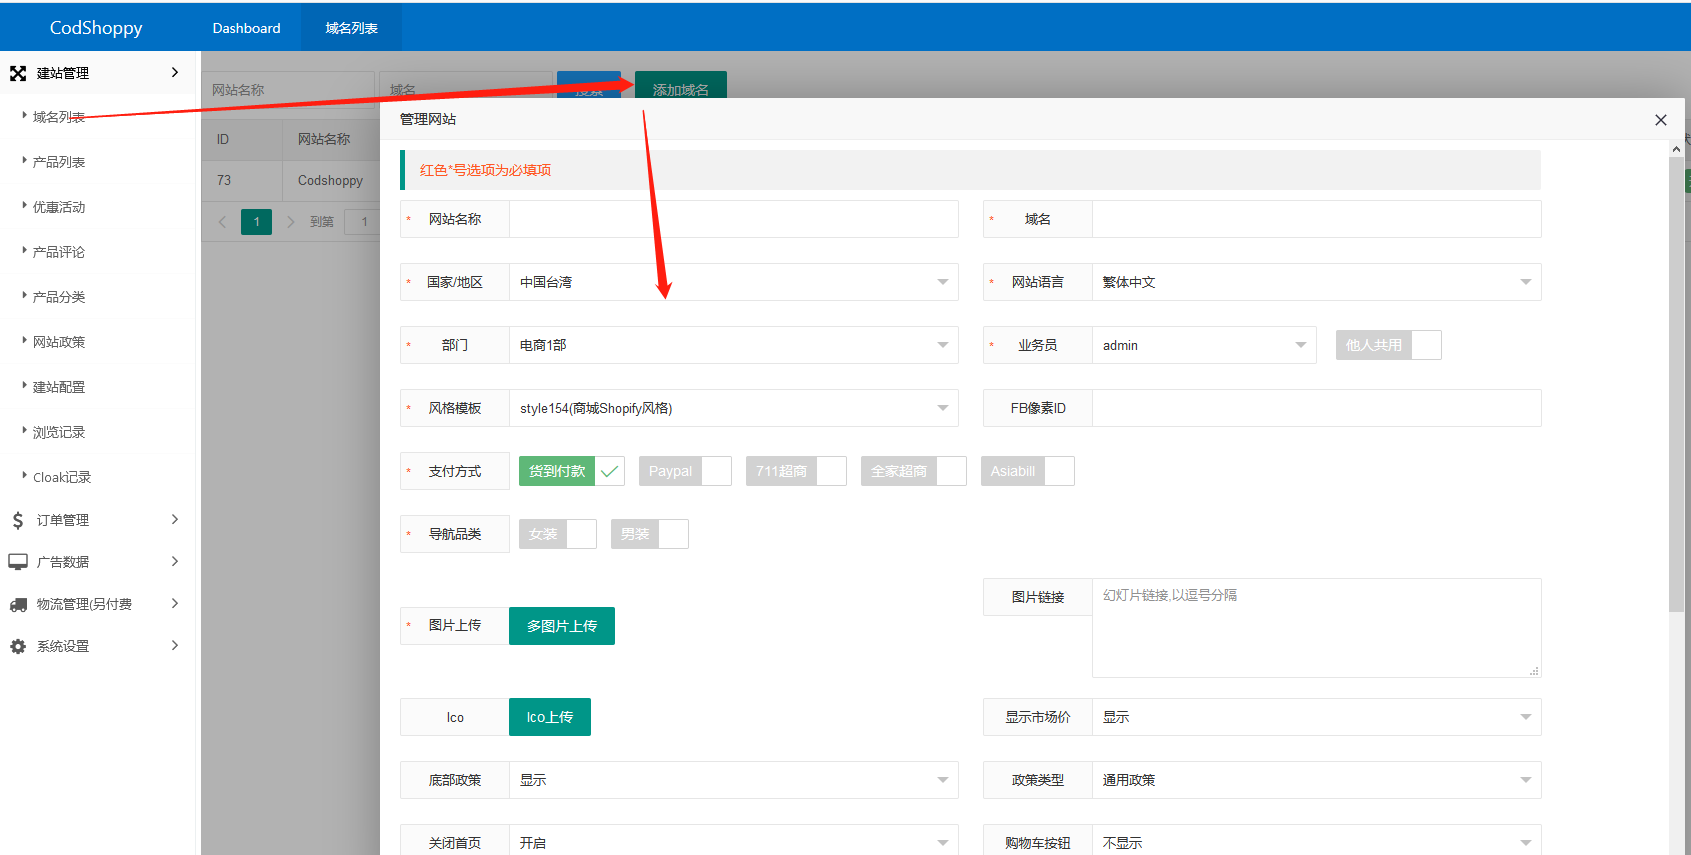Toggle 全家超商 payment option

914,471
